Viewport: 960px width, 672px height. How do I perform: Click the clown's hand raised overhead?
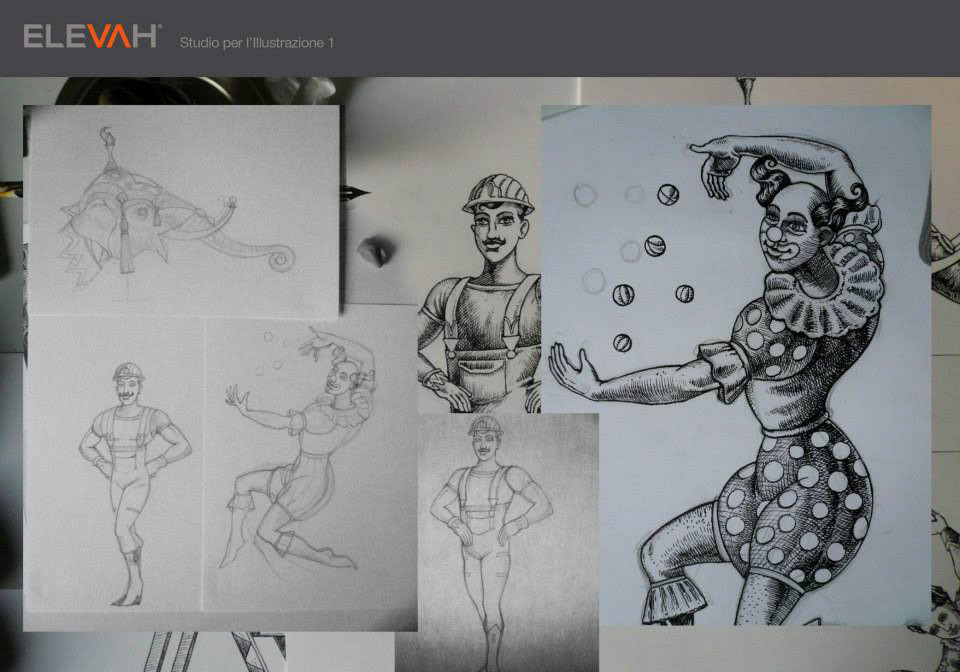point(717,166)
